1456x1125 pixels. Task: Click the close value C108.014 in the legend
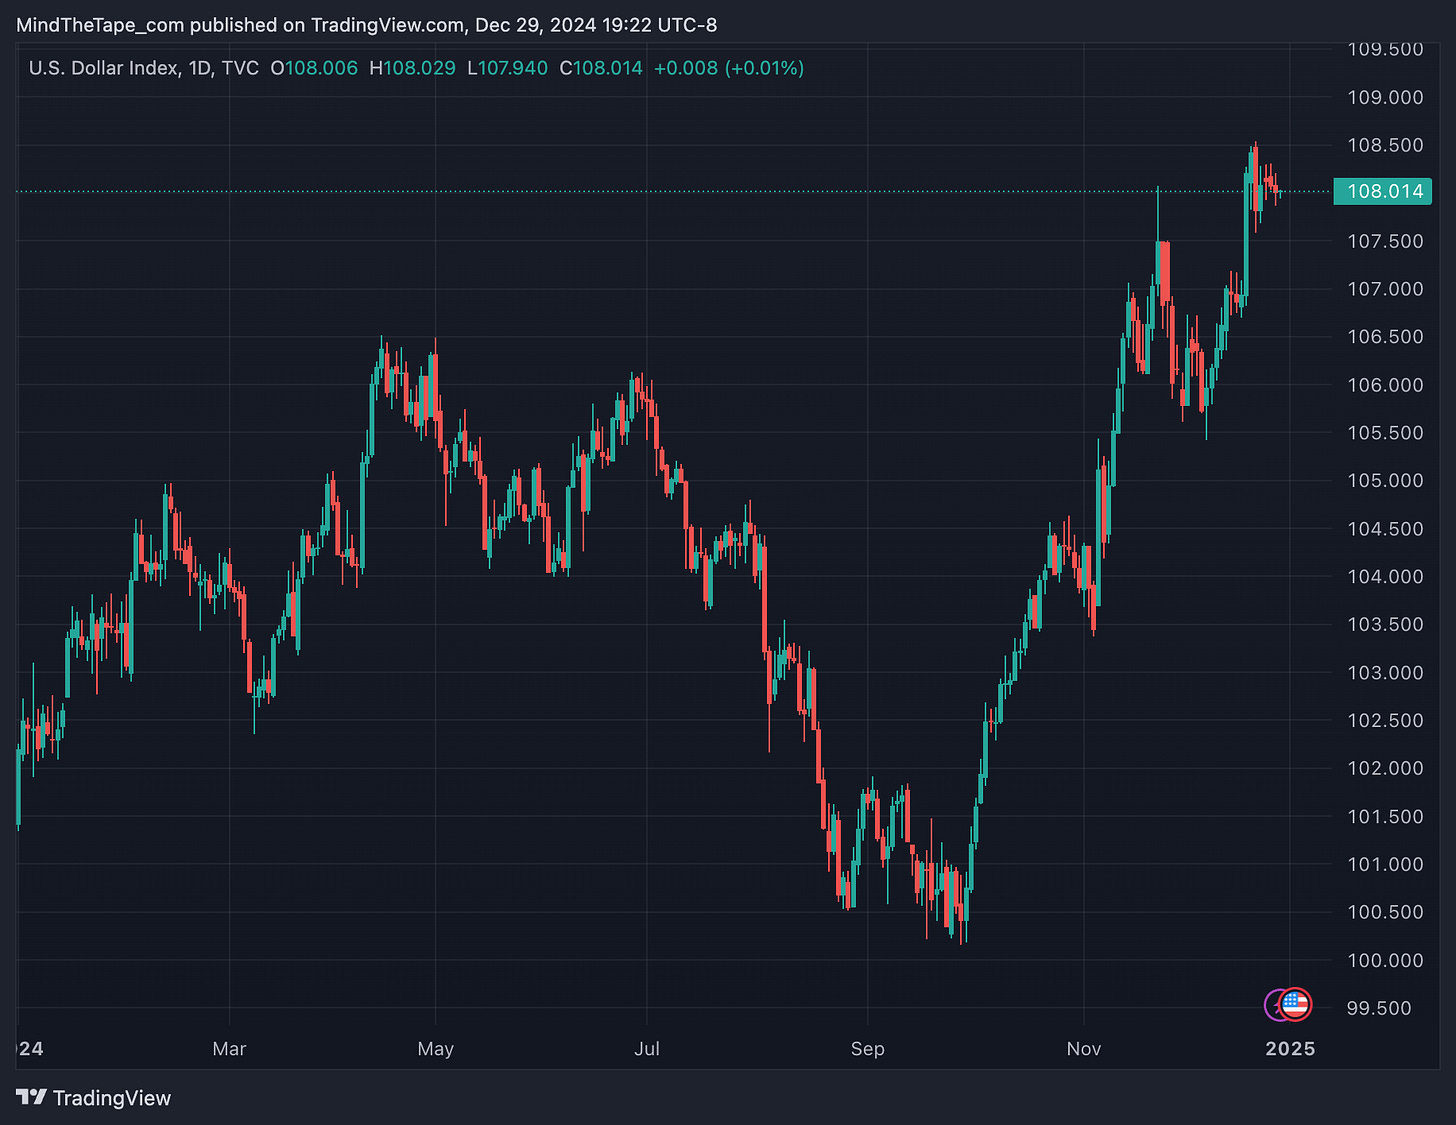point(601,68)
